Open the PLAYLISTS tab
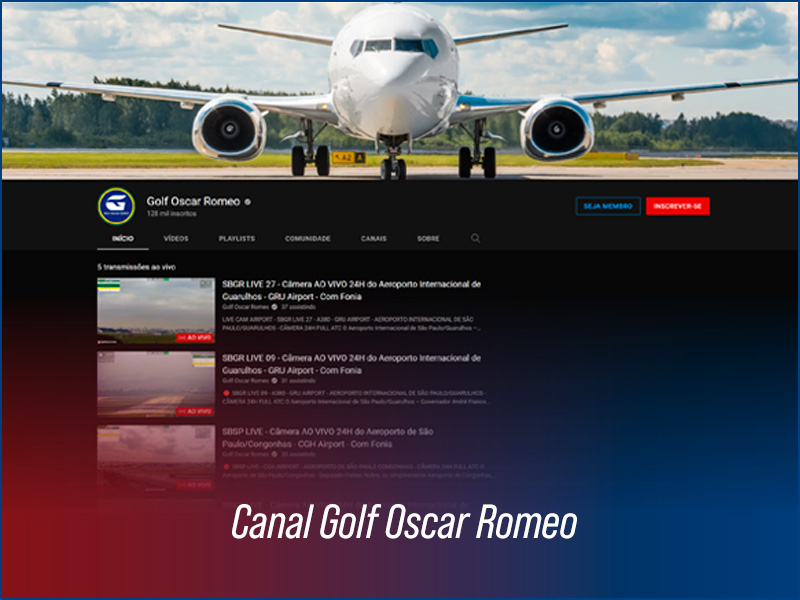This screenshot has height=600, width=800. [237, 238]
